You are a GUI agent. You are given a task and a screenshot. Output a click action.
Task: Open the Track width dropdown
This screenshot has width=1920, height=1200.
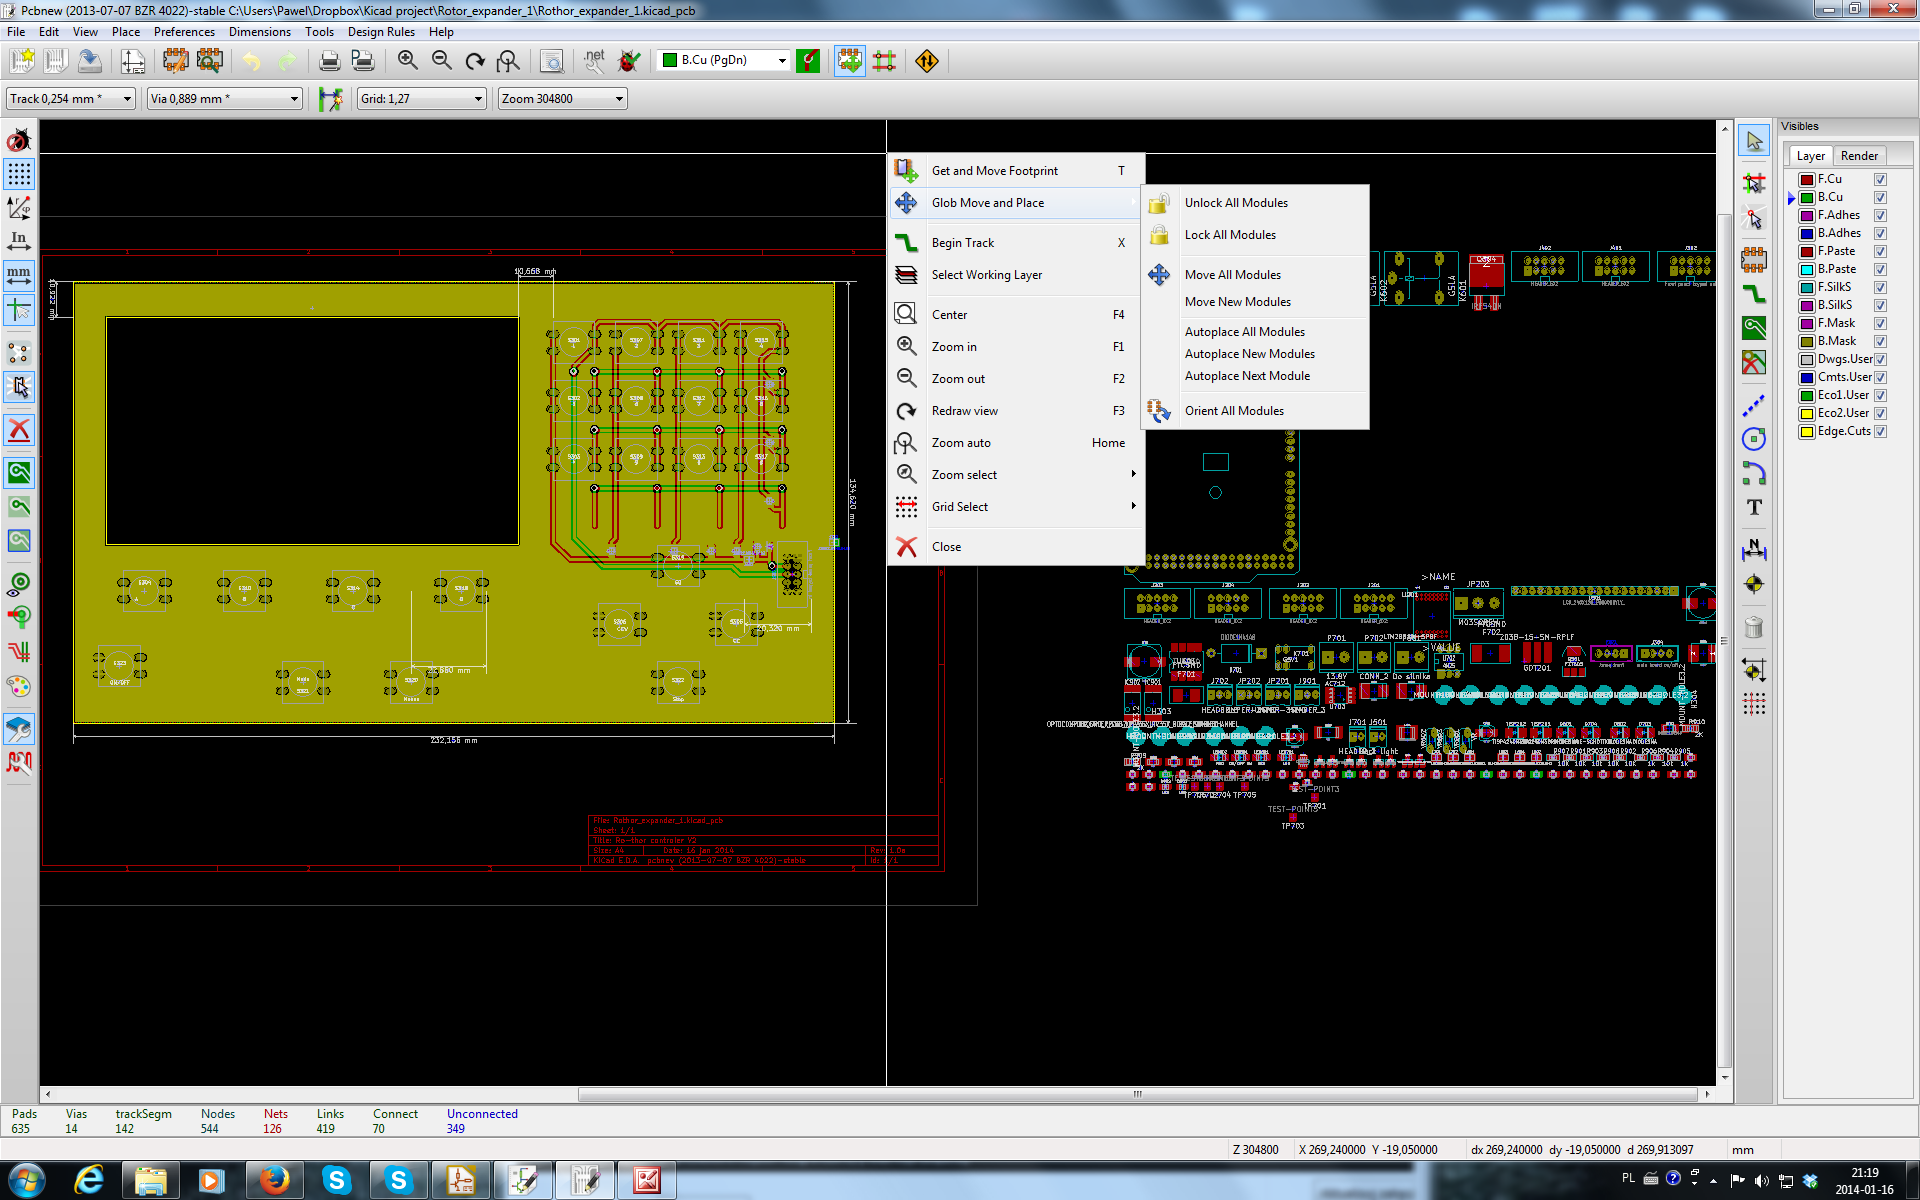point(127,98)
